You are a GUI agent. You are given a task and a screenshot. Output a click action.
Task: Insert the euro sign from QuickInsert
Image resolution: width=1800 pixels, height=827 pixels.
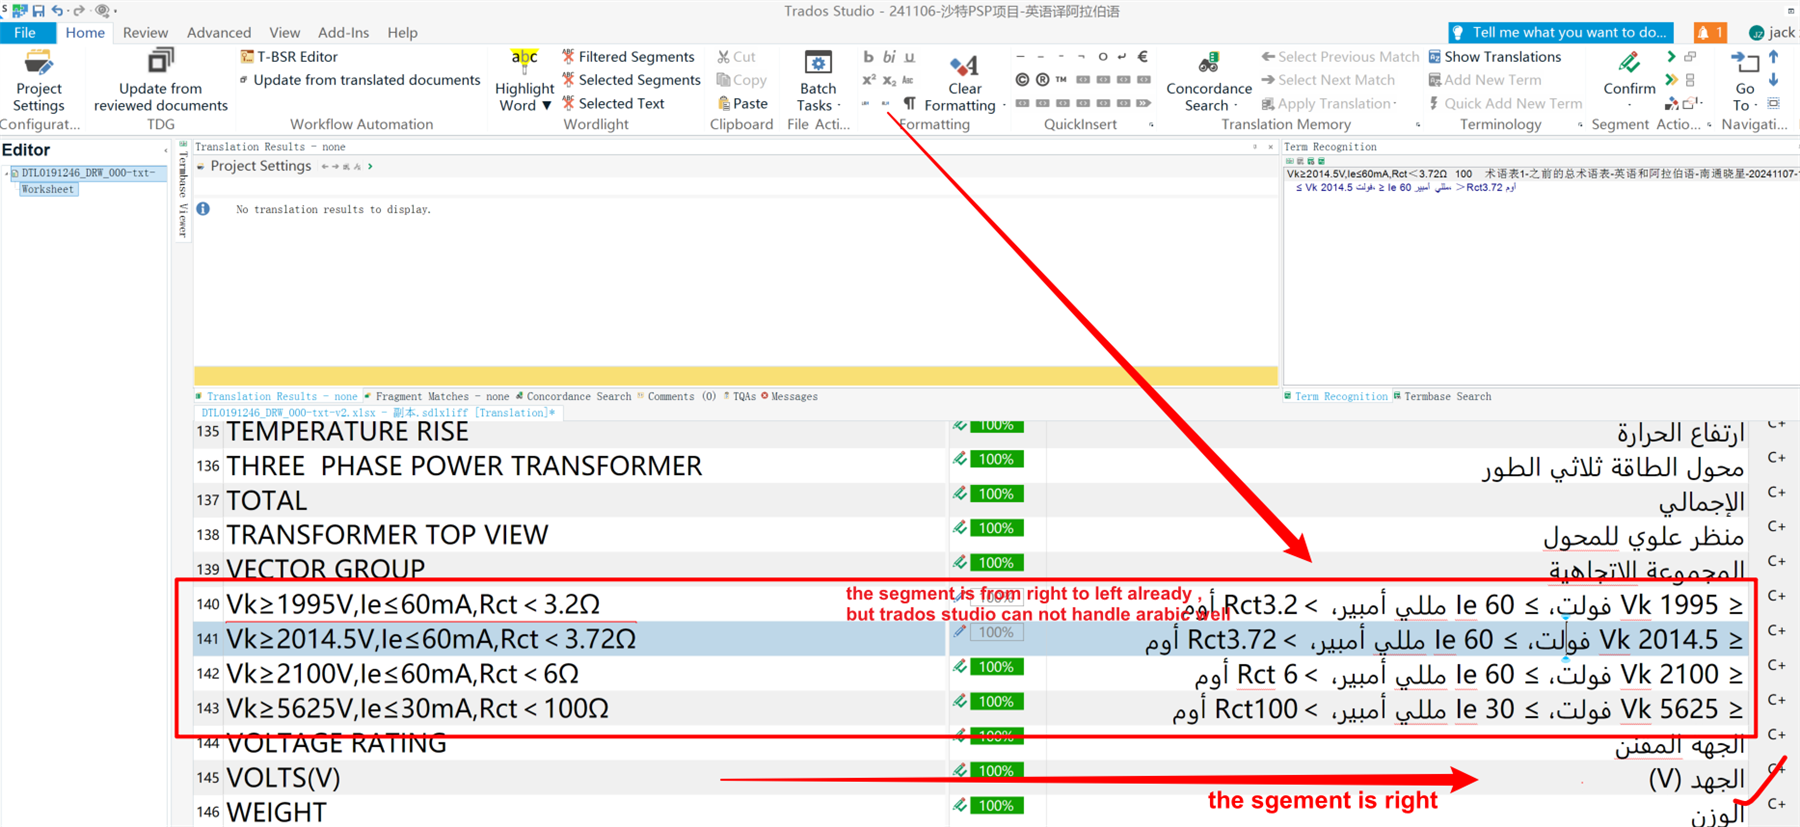1143,57
